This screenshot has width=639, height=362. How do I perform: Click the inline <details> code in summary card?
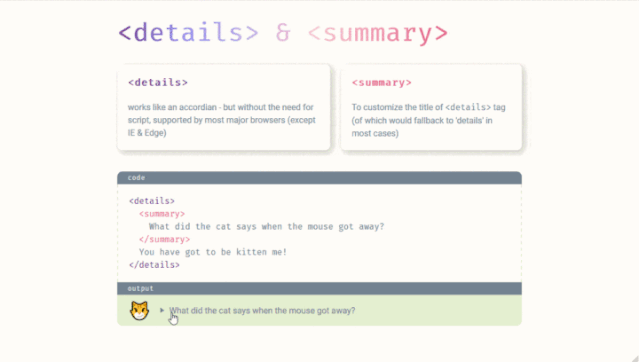(x=468, y=107)
